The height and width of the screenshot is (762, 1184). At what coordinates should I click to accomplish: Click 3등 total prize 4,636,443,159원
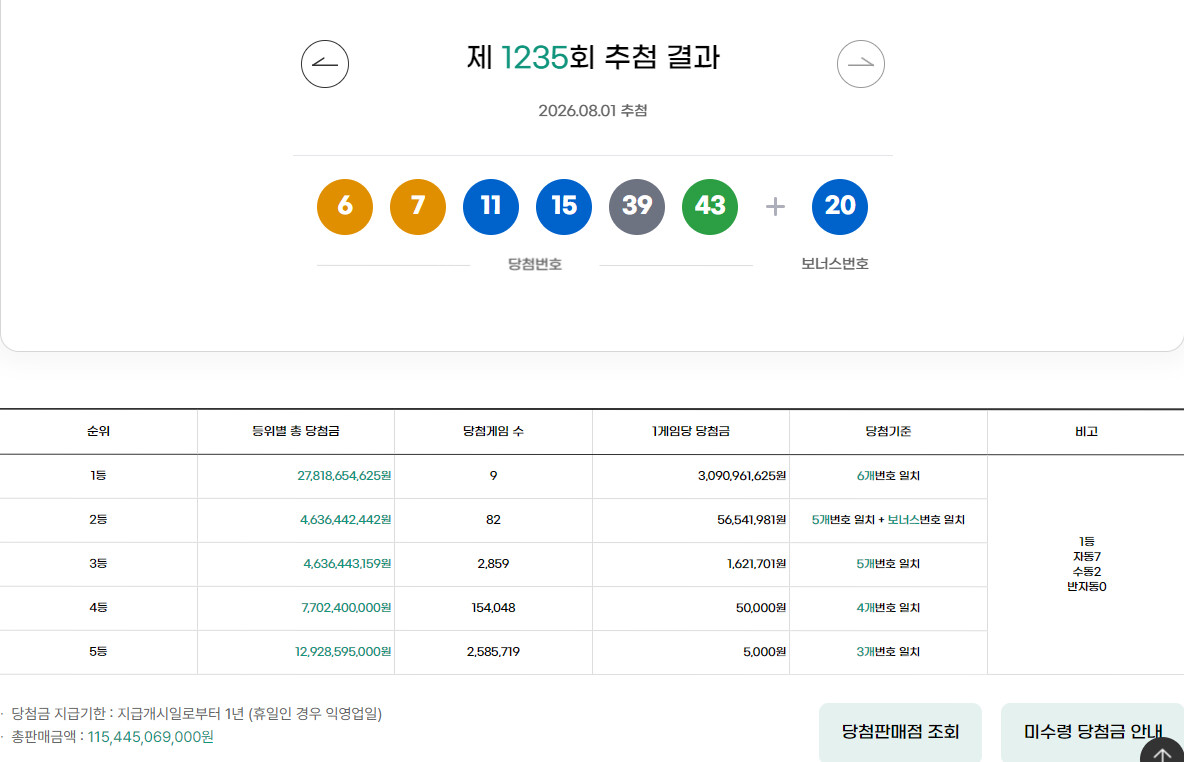click(347, 563)
